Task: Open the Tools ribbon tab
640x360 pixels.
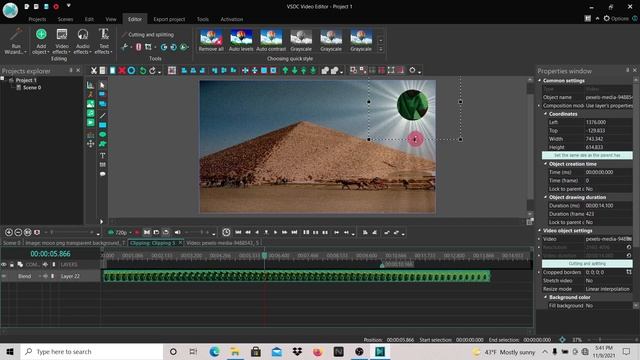Action: (202, 19)
